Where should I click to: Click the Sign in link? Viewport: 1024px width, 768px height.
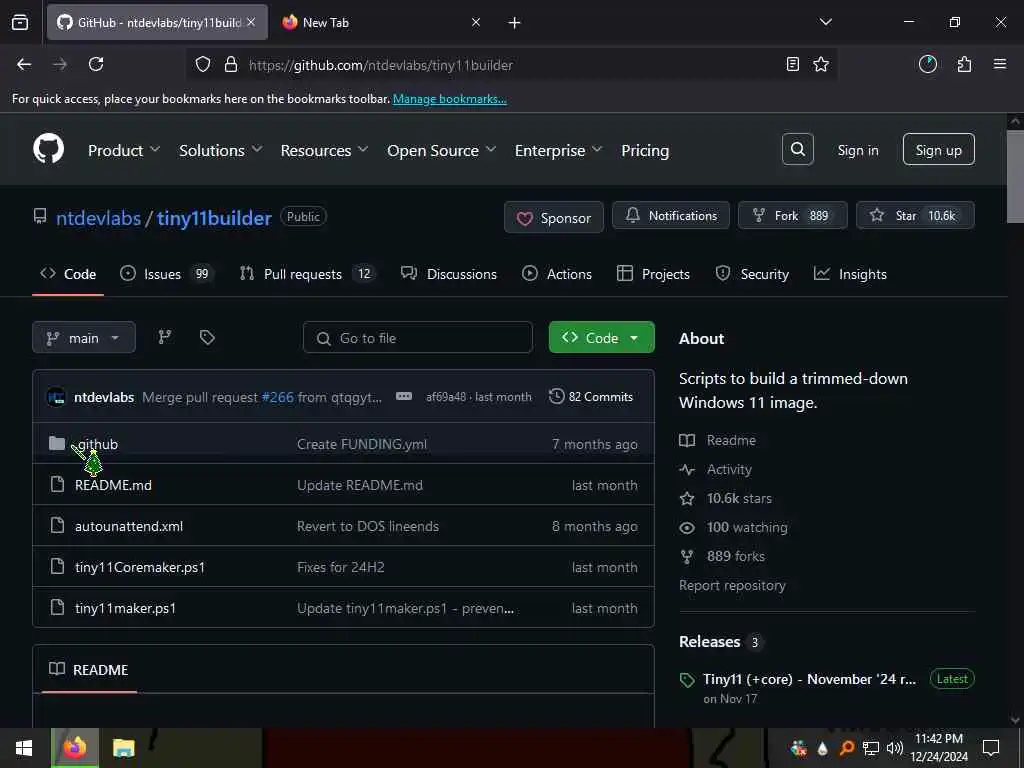point(857,150)
